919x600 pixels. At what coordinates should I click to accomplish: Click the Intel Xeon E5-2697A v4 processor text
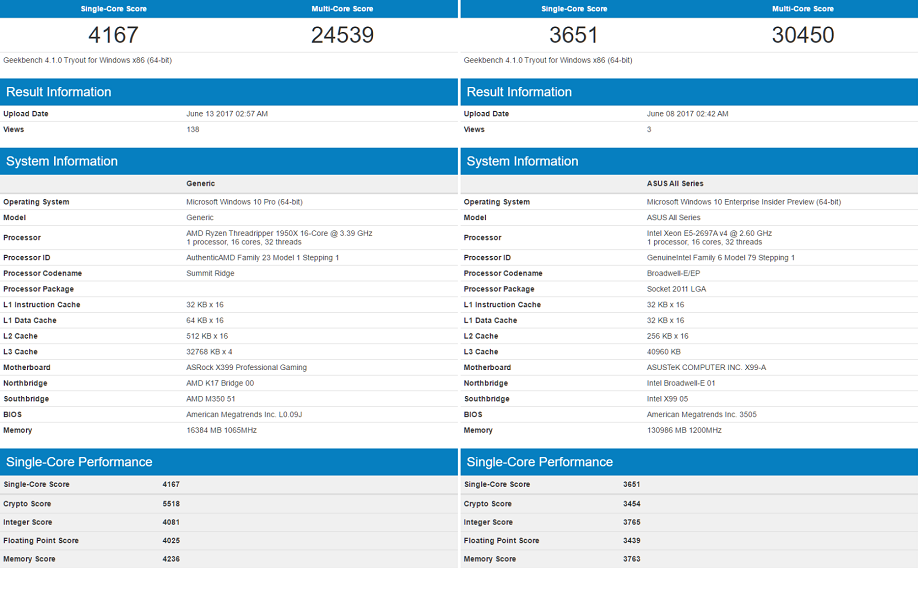coord(709,233)
